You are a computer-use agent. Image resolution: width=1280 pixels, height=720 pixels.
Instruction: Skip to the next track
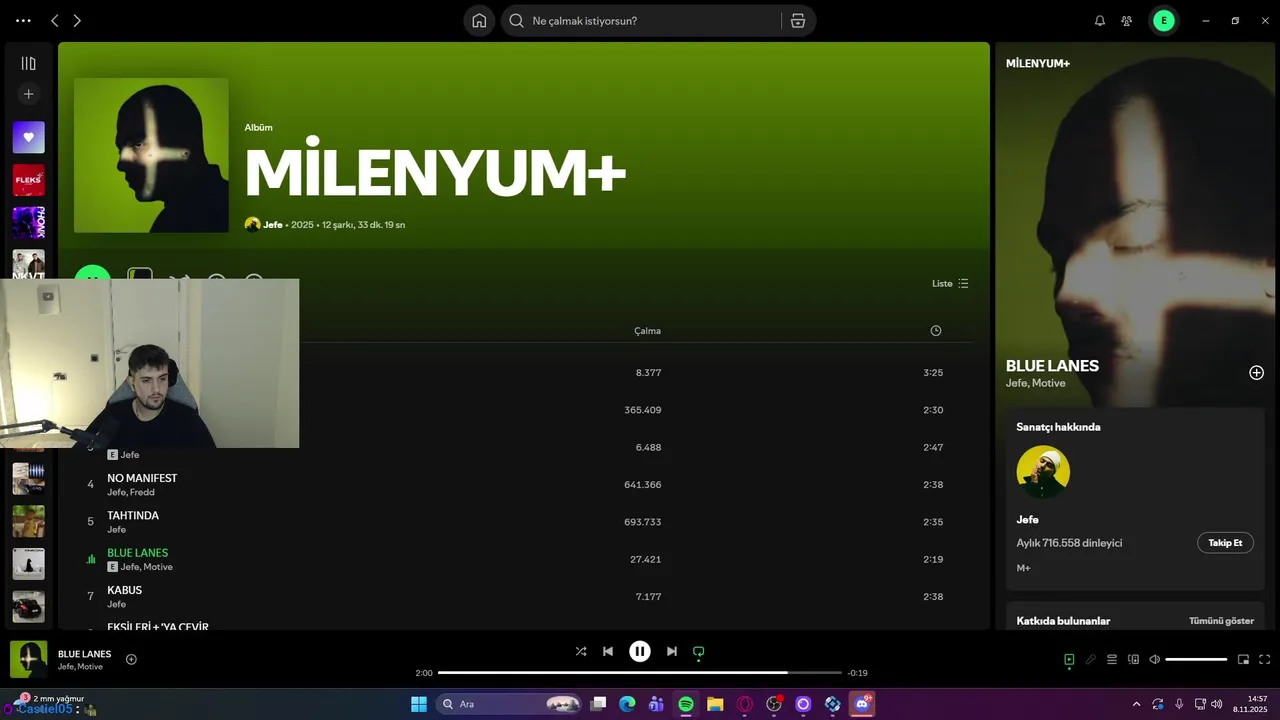(672, 651)
